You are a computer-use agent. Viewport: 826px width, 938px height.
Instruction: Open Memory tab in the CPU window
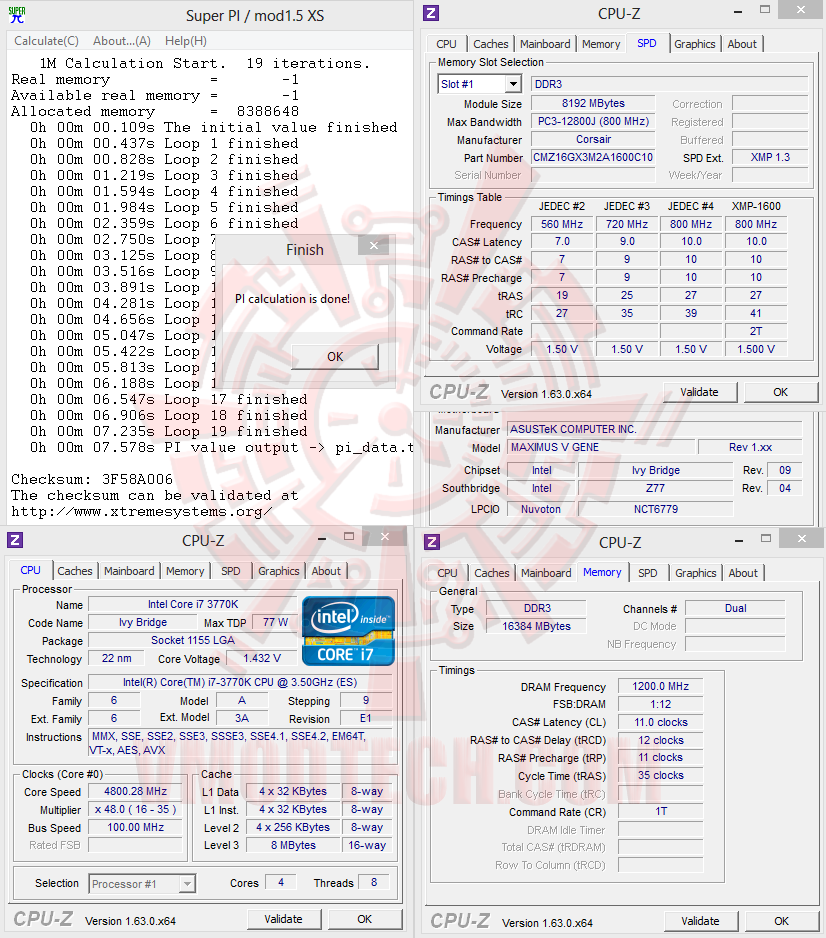pos(185,571)
